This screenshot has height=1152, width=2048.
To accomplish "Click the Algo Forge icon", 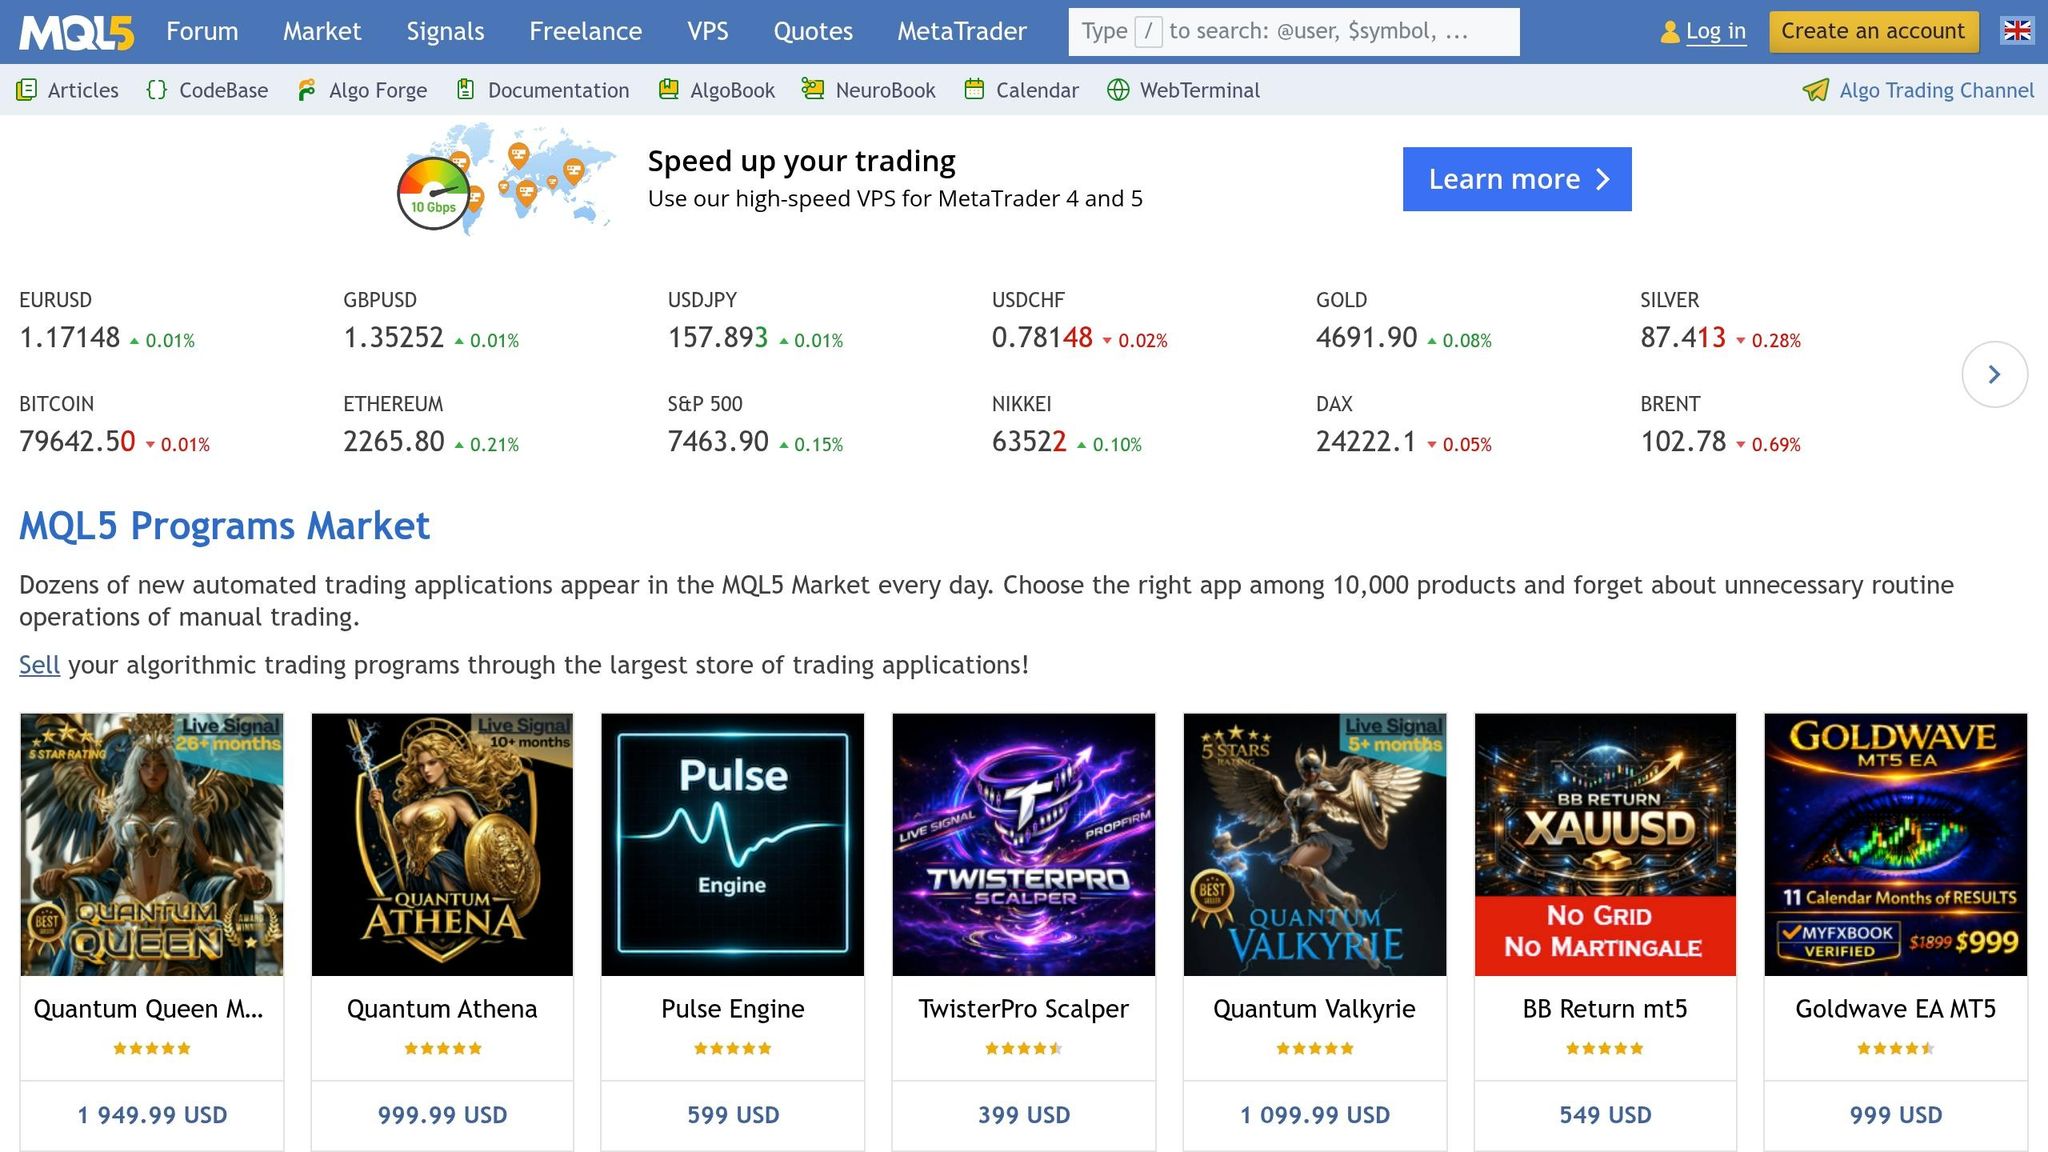I will pos(307,90).
